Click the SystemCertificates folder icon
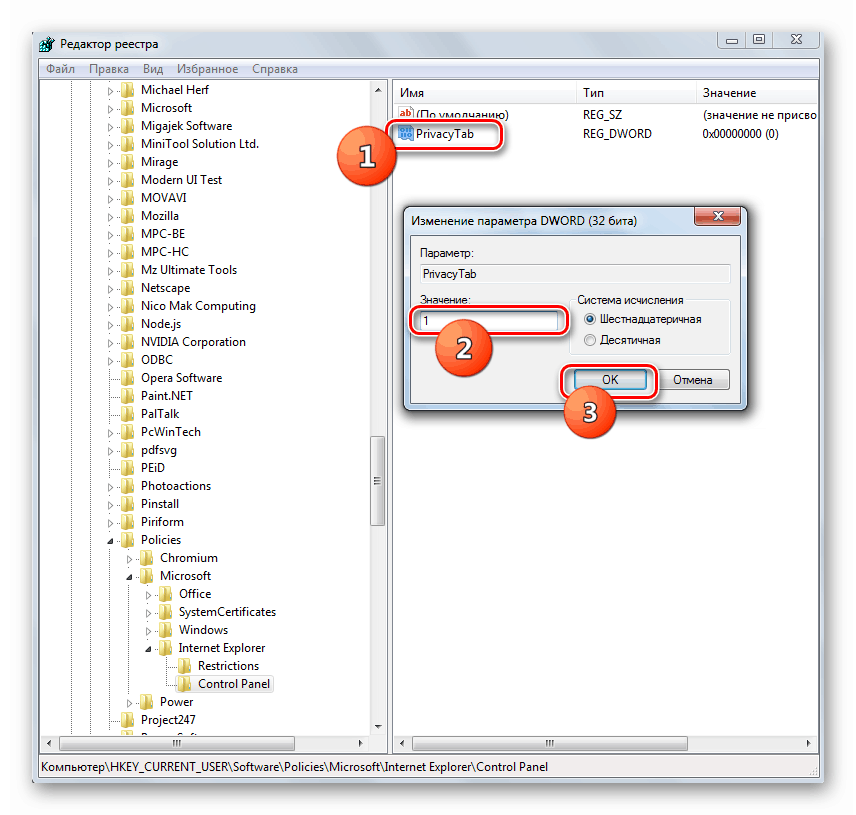This screenshot has height=815, width=856. [166, 612]
